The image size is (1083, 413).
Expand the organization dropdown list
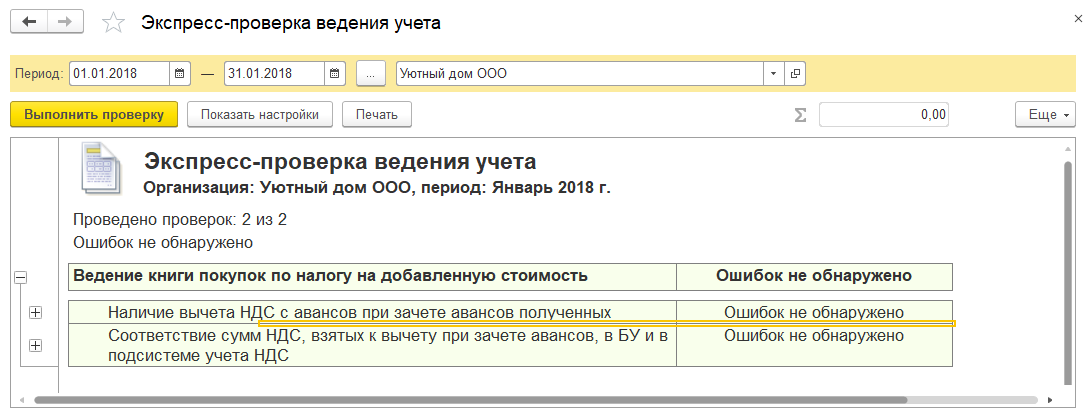(774, 73)
